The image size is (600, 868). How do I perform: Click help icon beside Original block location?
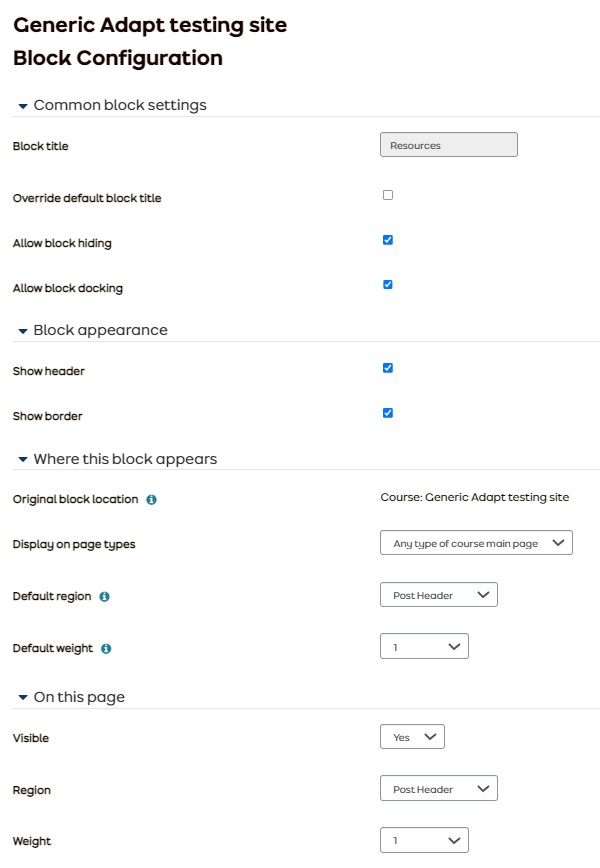(151, 499)
